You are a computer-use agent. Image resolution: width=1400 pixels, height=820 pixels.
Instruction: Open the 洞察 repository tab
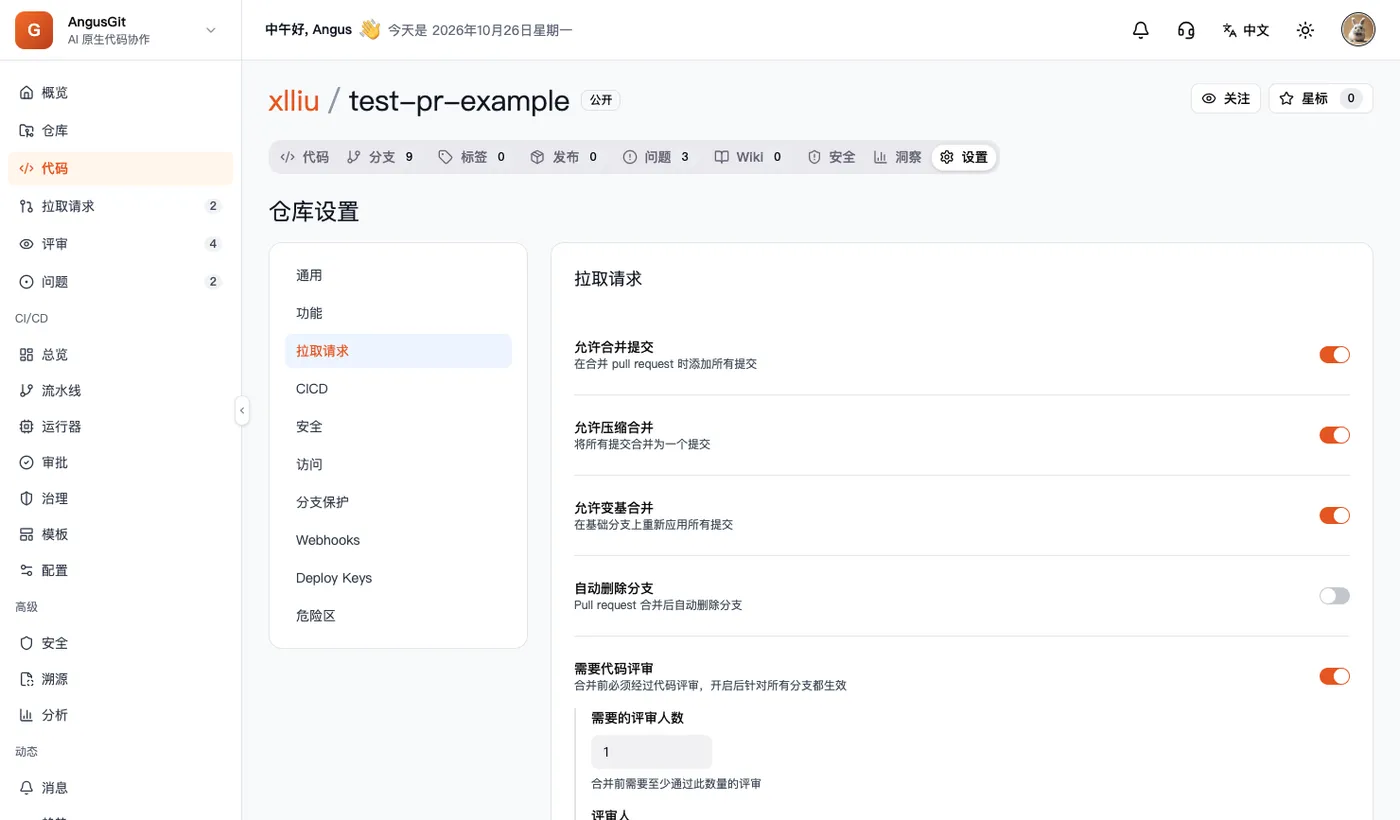[x=898, y=157]
